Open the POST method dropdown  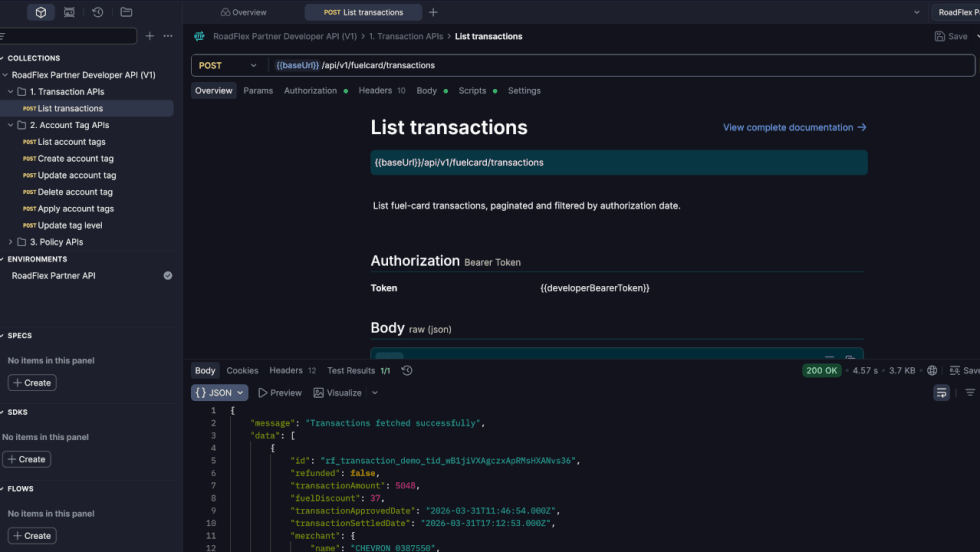tap(228, 65)
